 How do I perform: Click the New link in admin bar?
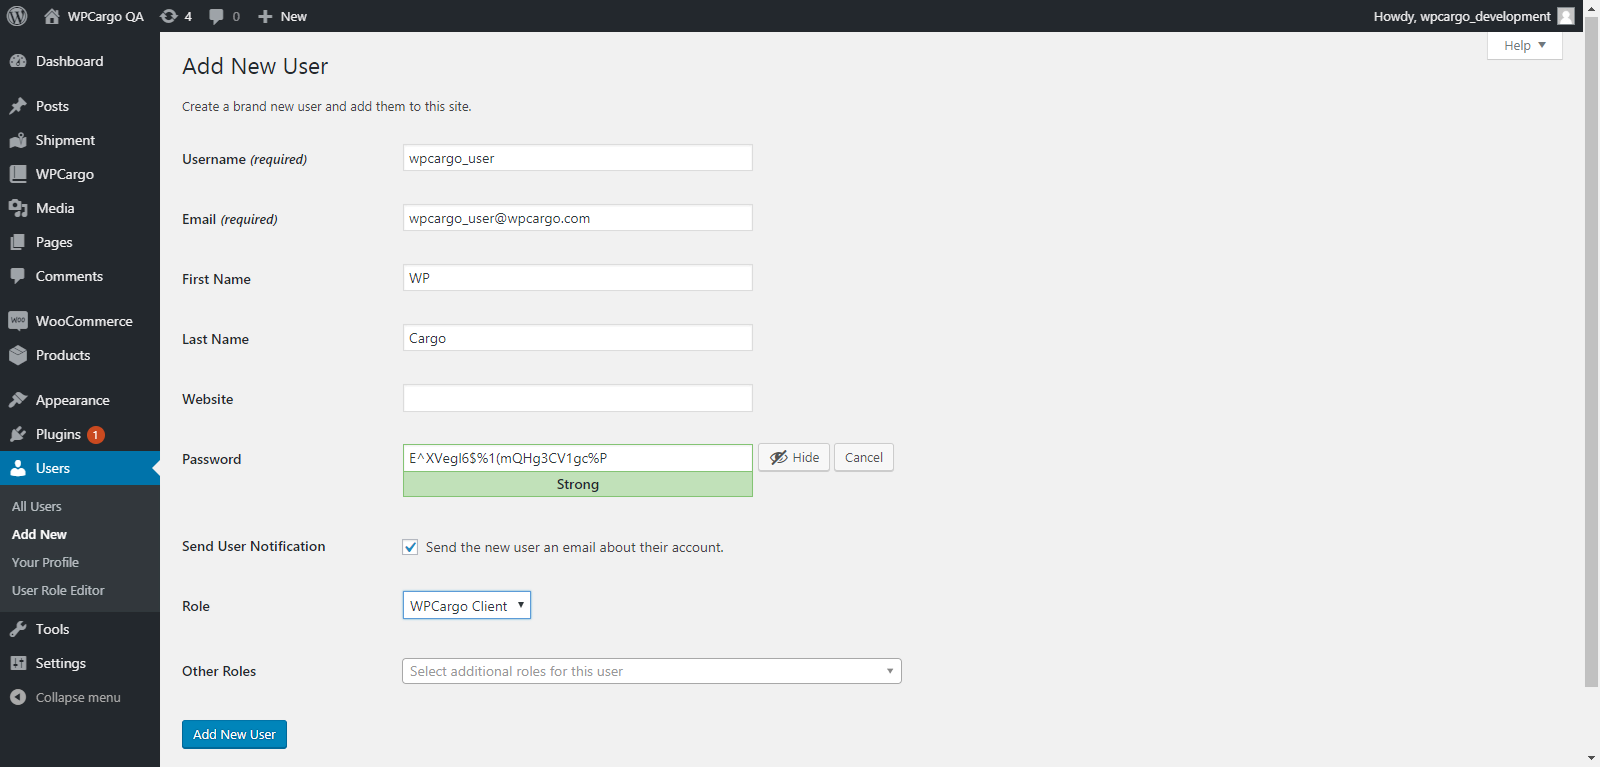coord(293,16)
